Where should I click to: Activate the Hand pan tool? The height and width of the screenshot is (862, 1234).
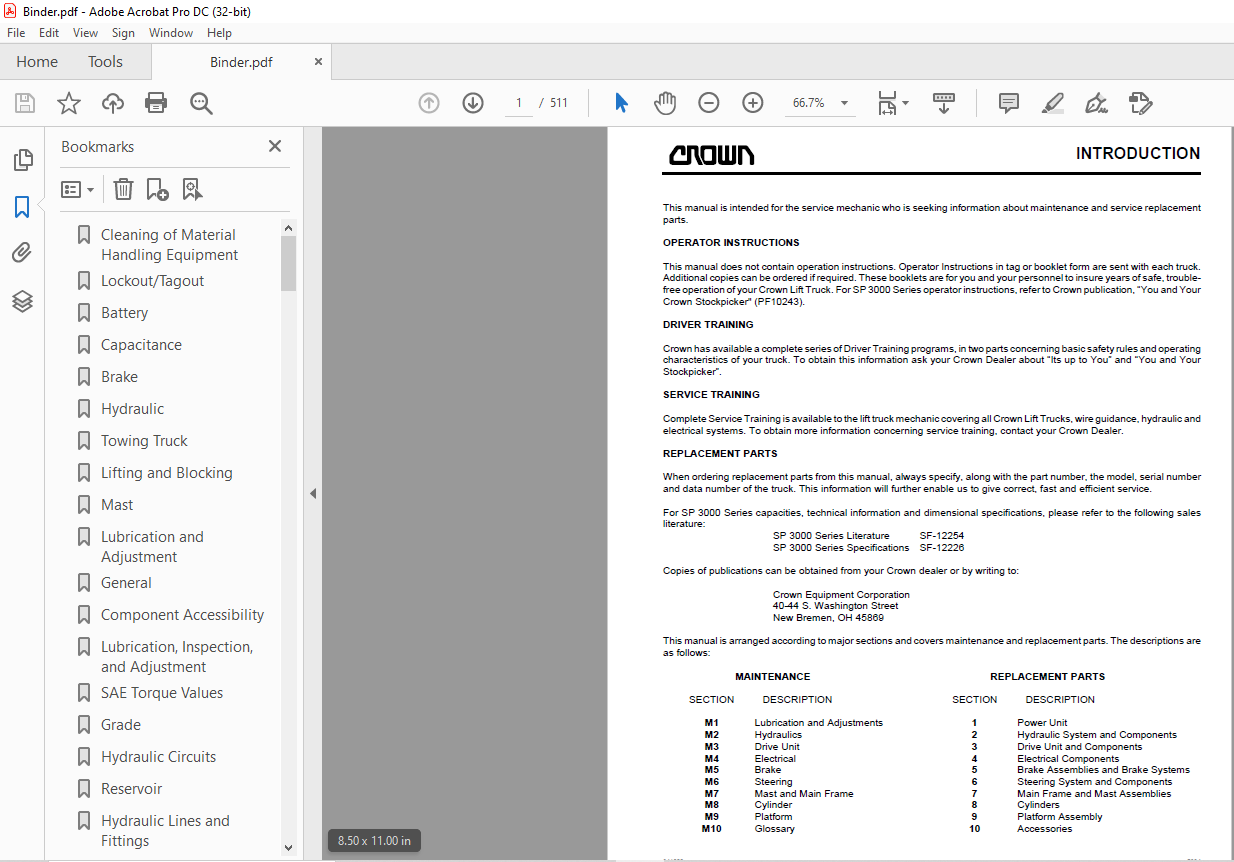[665, 103]
